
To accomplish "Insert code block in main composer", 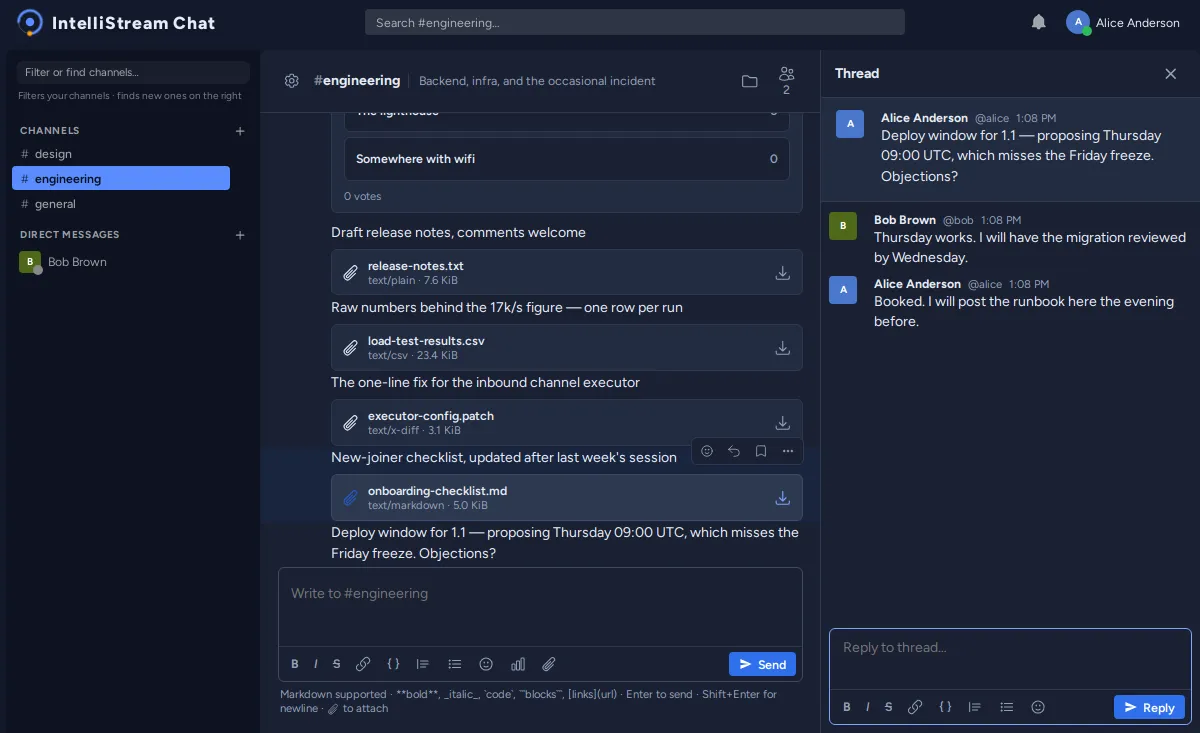I will [394, 664].
